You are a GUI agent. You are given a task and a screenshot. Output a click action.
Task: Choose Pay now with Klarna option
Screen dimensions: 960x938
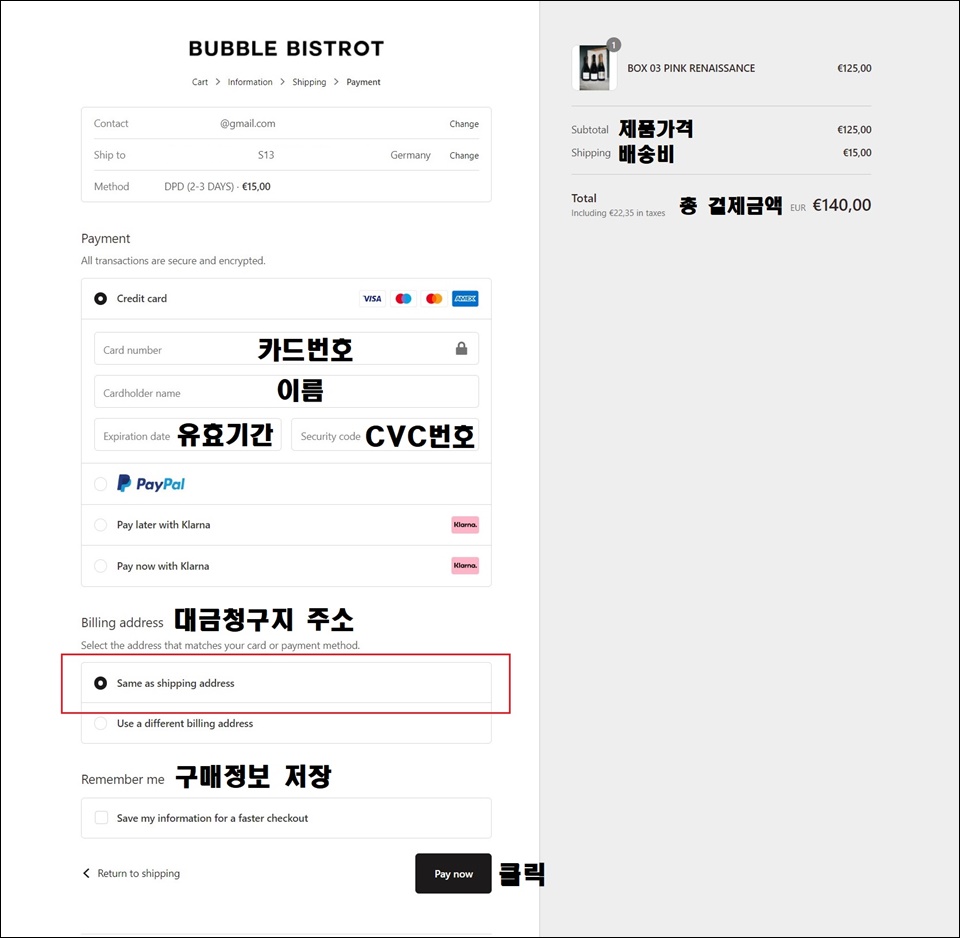[100, 566]
